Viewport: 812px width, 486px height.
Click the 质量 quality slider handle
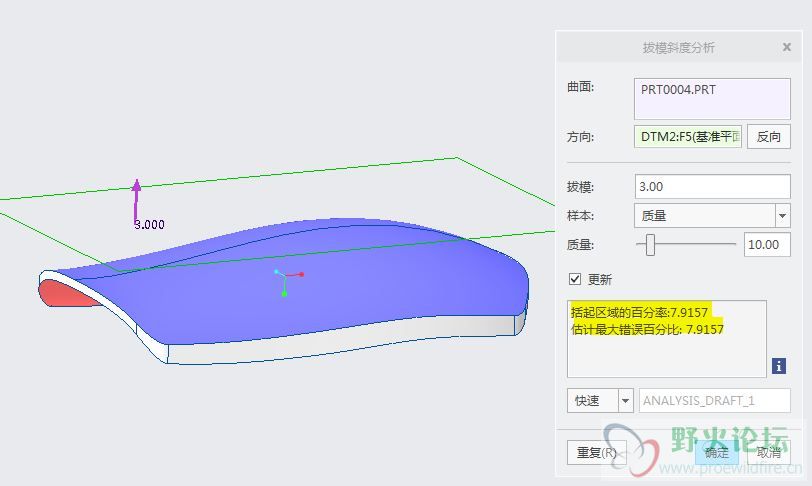click(x=650, y=244)
